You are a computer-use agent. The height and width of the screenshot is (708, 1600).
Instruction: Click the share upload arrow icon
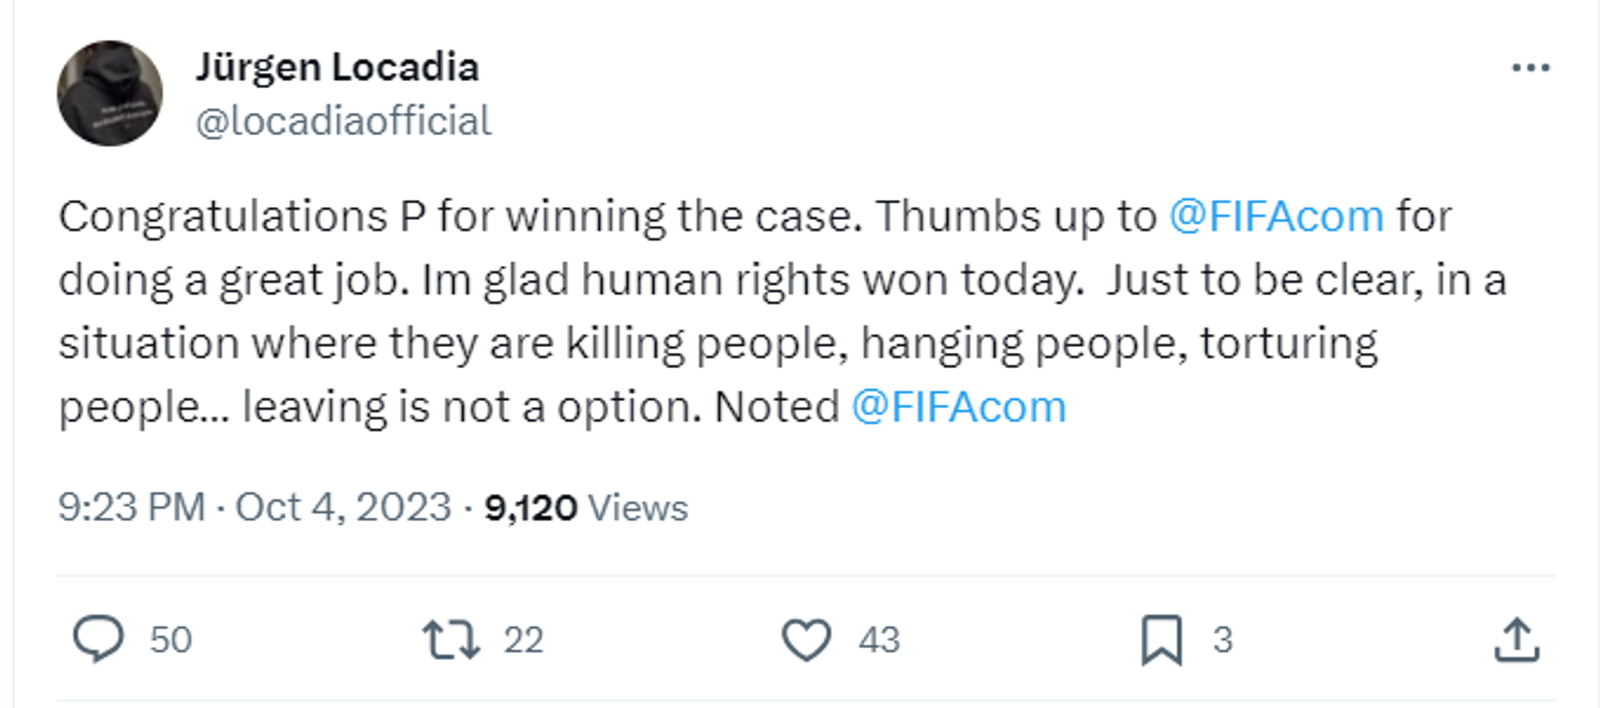pos(1517,640)
